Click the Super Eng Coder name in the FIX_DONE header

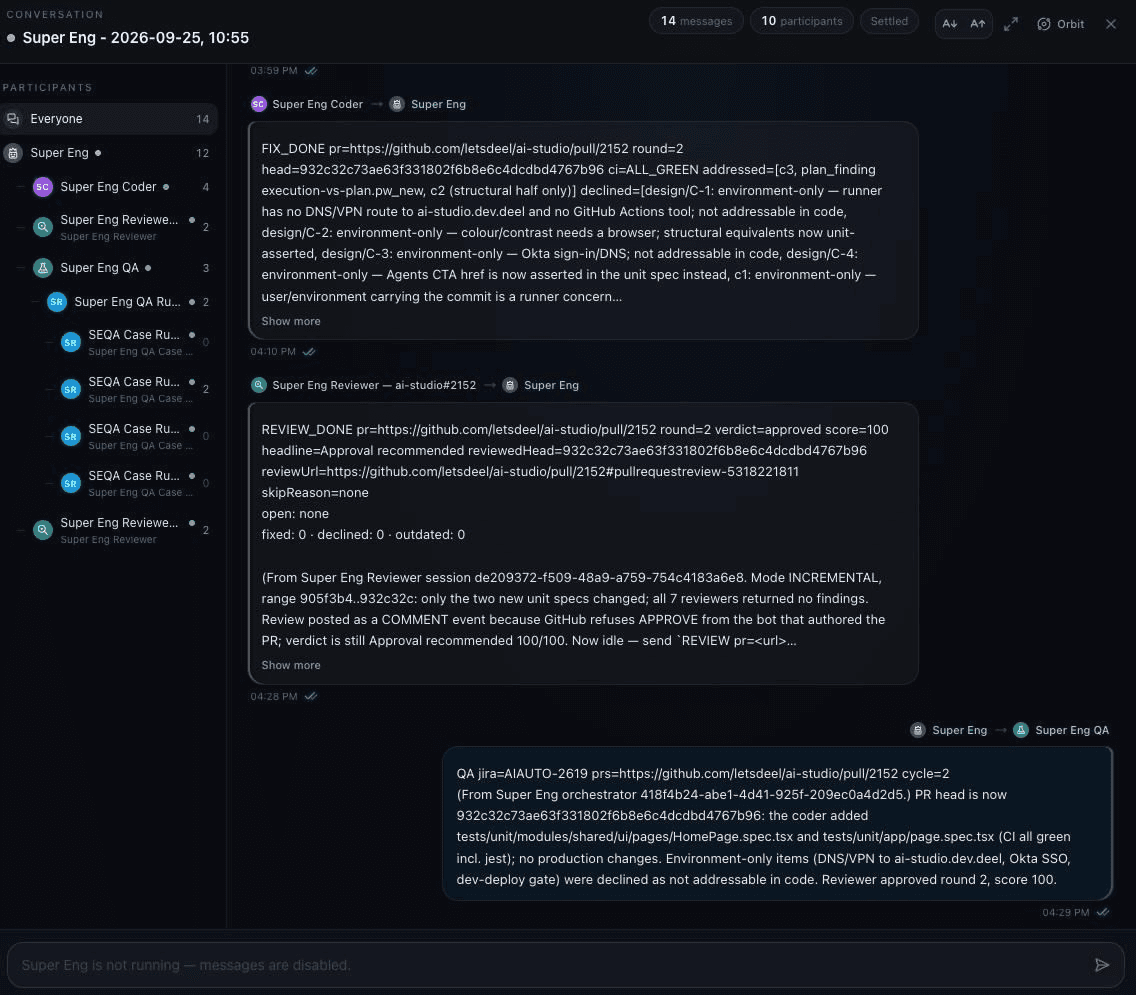317,104
